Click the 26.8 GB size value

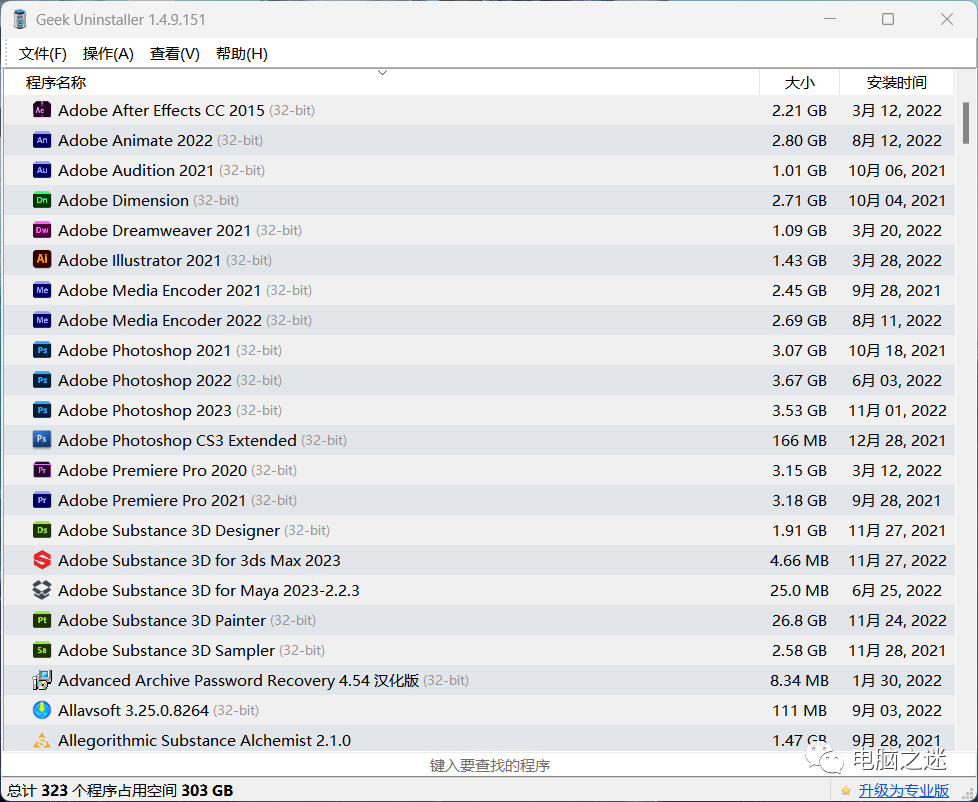click(799, 620)
